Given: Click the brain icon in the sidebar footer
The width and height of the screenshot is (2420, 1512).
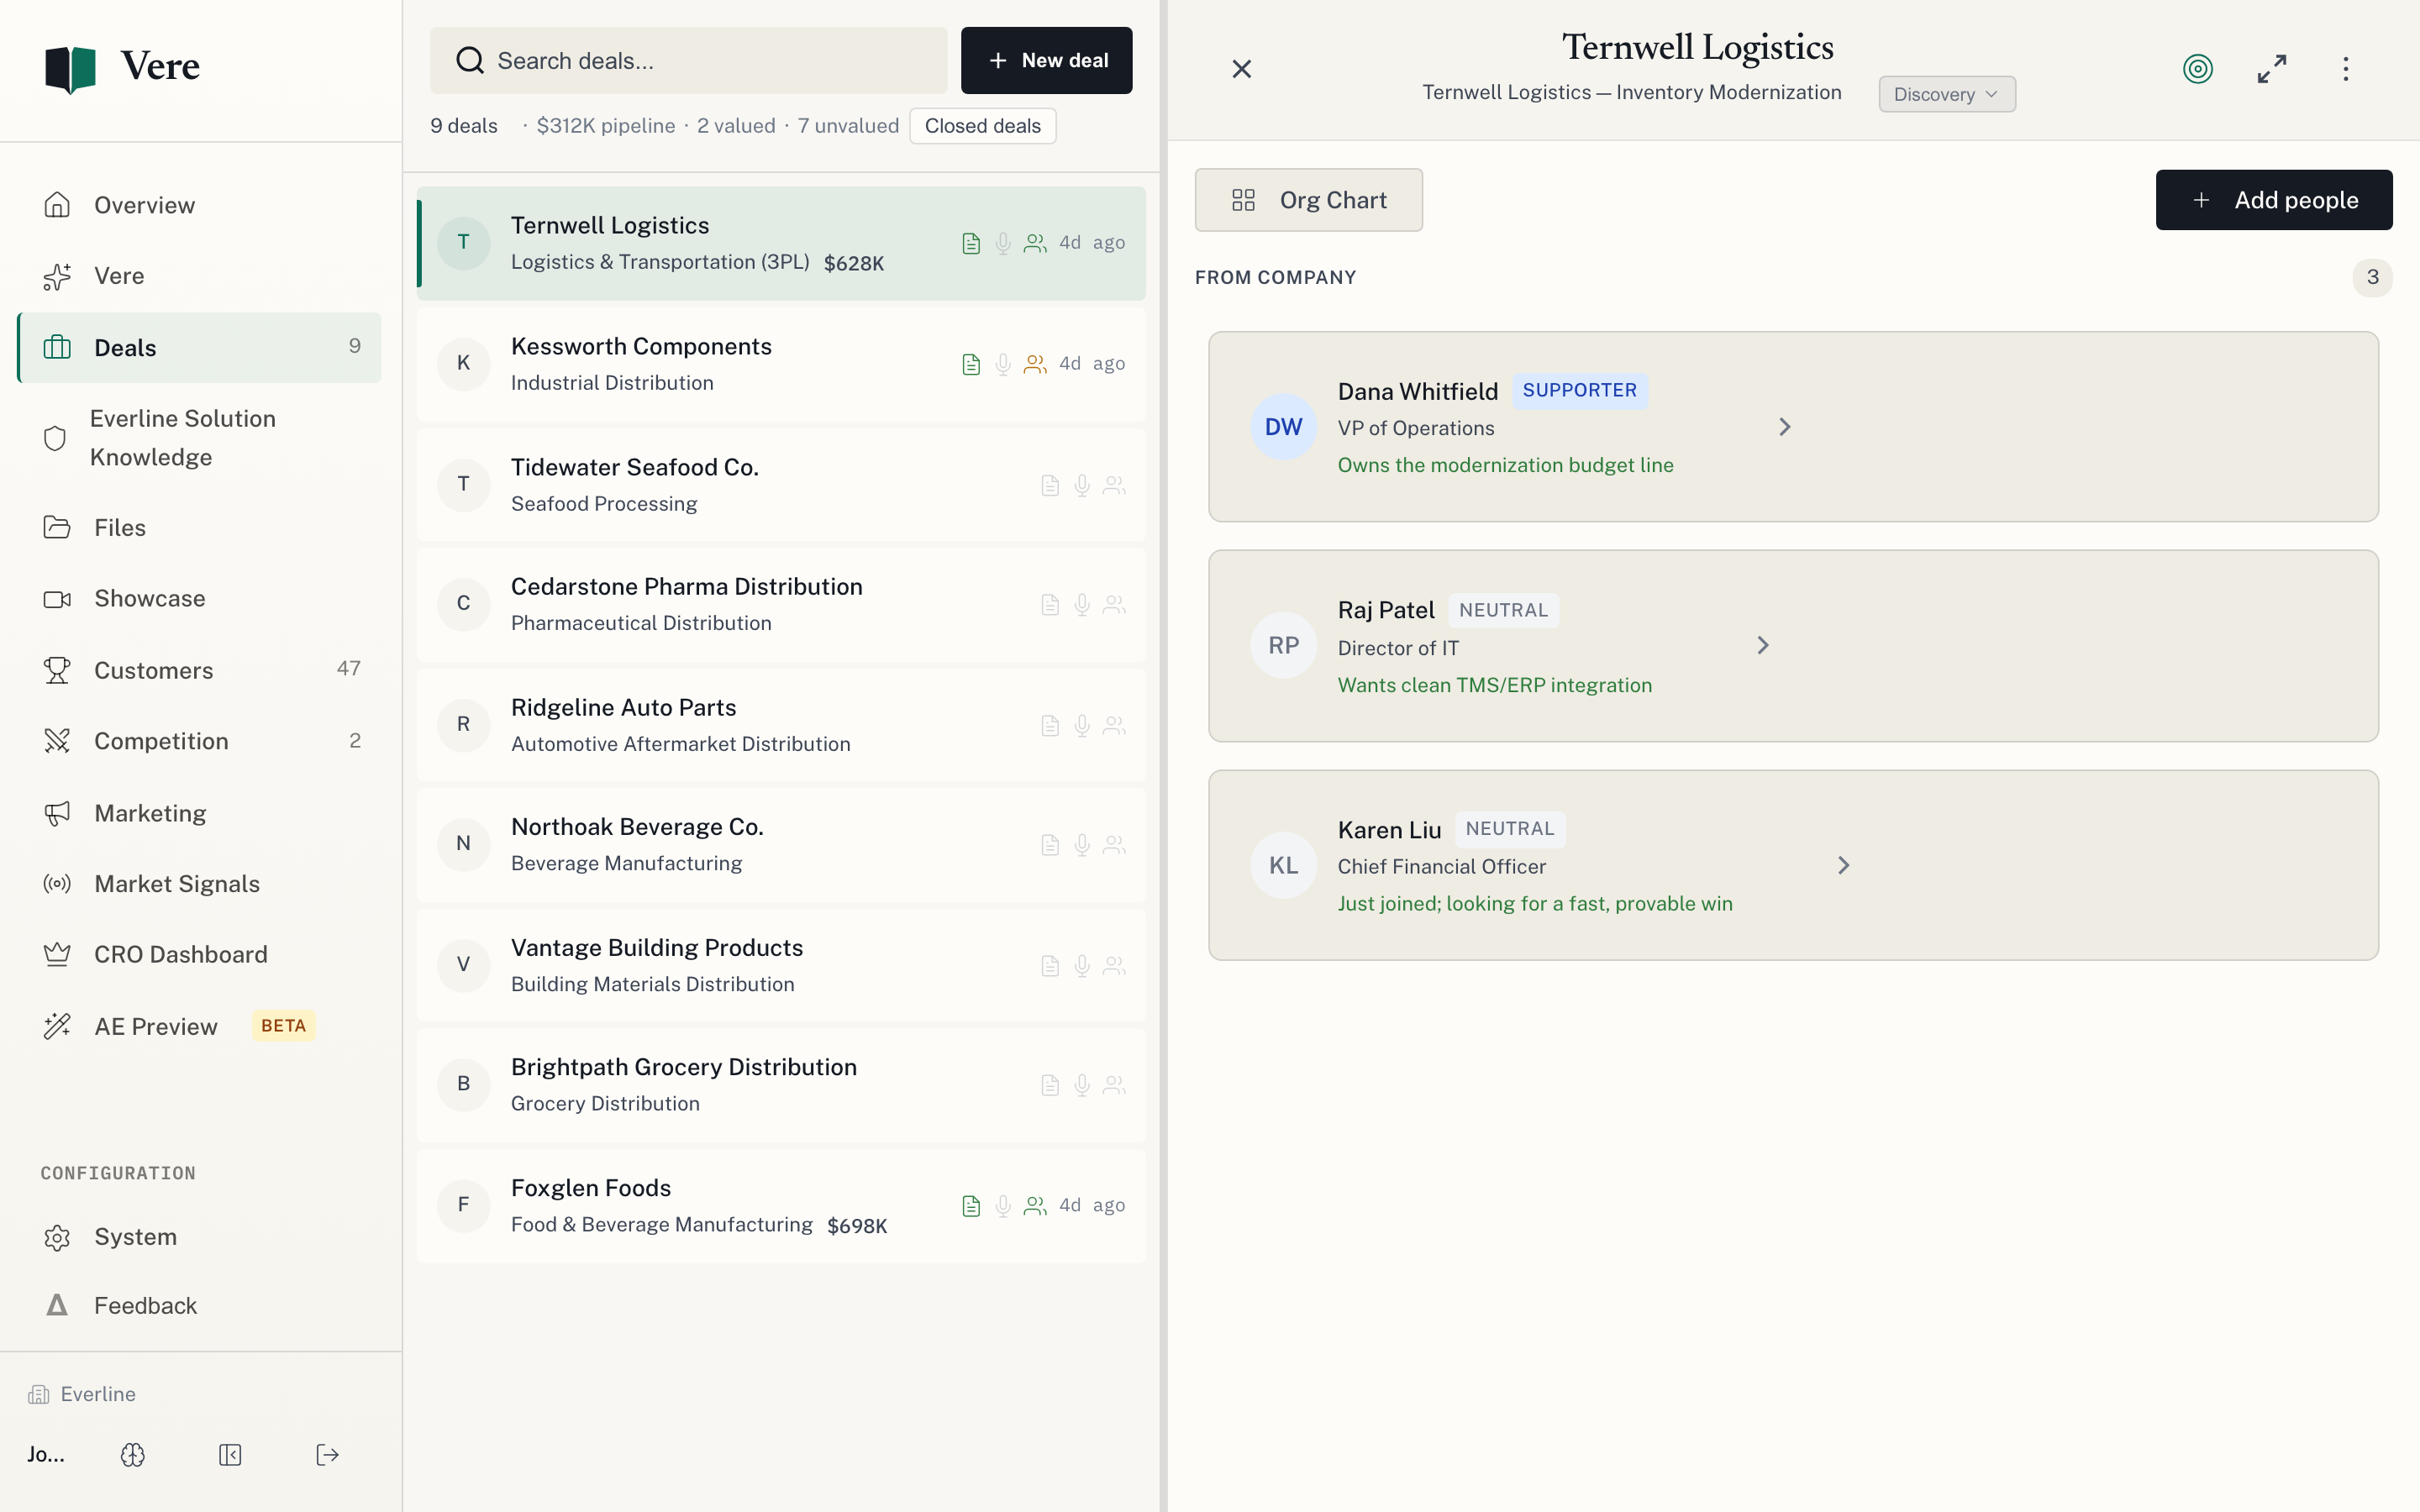Looking at the screenshot, I should [x=133, y=1455].
